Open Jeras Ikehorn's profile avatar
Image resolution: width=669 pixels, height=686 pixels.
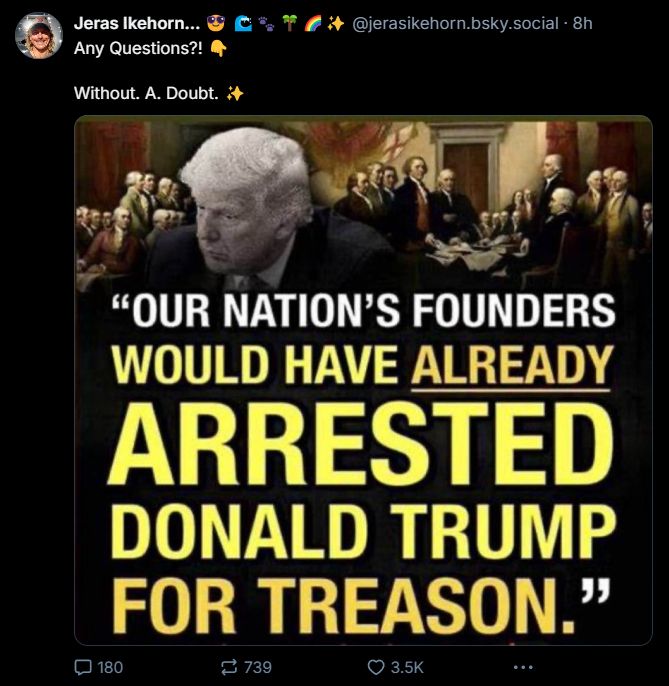pos(39,35)
